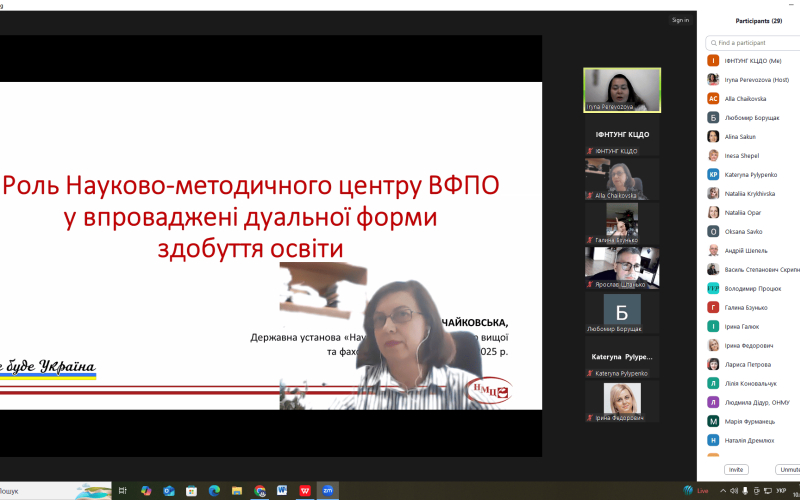Viewport: 800px width, 500px height.
Task: Click Alla Chaikovska's AC avatar icon
Action: pyautogui.click(x=713, y=98)
